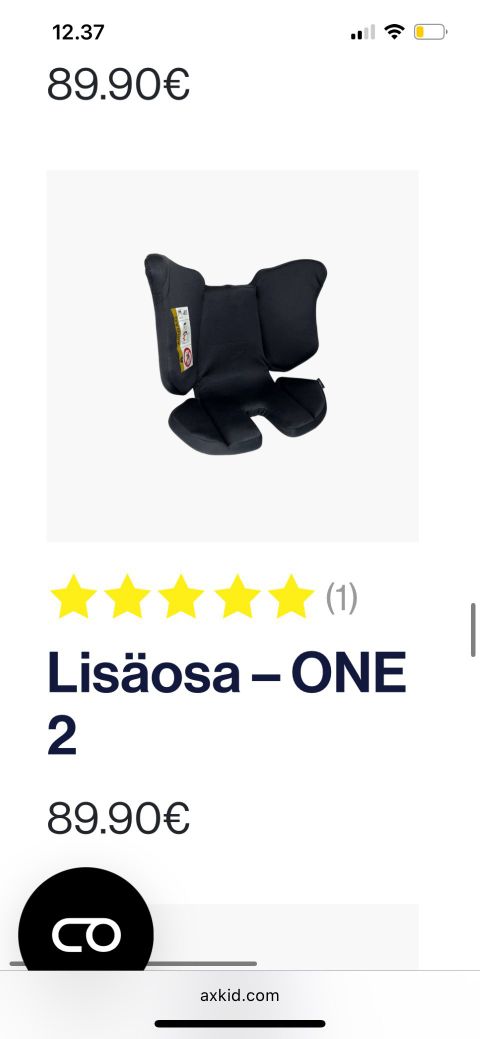The width and height of the screenshot is (480, 1039).
Task: Tap the cellular signal bars icon
Action: [363, 32]
